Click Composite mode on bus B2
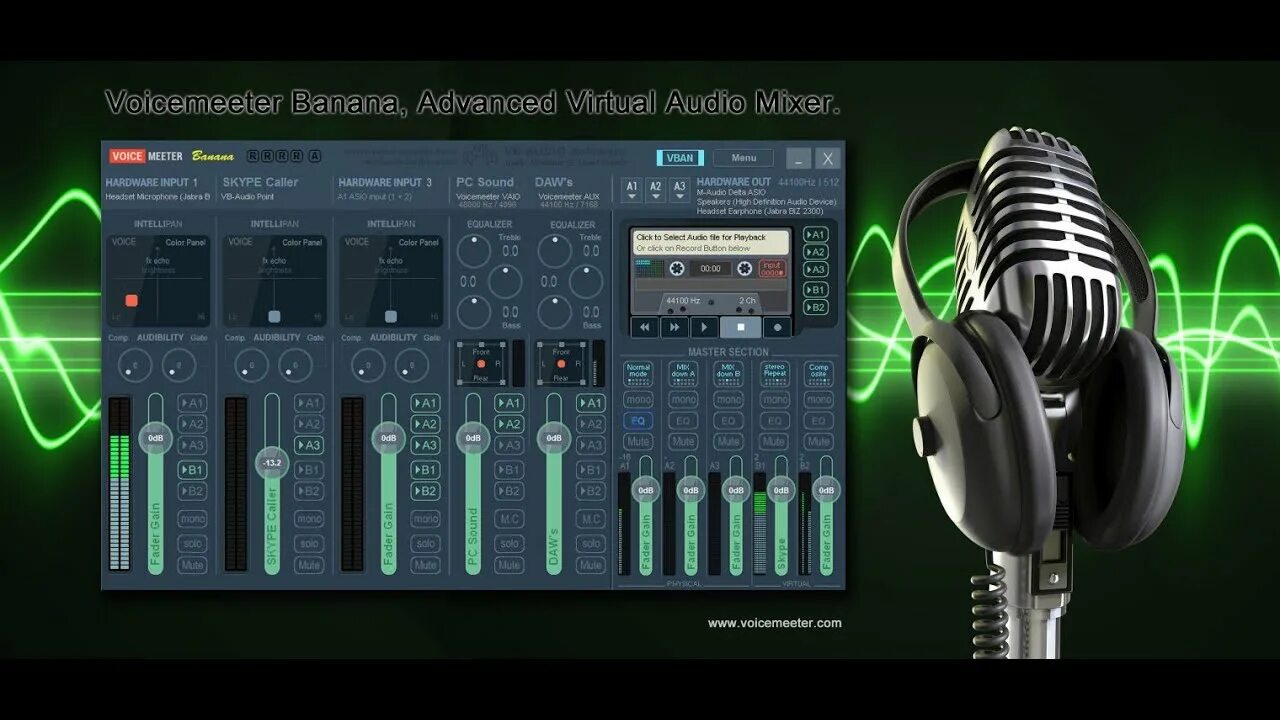 point(819,374)
